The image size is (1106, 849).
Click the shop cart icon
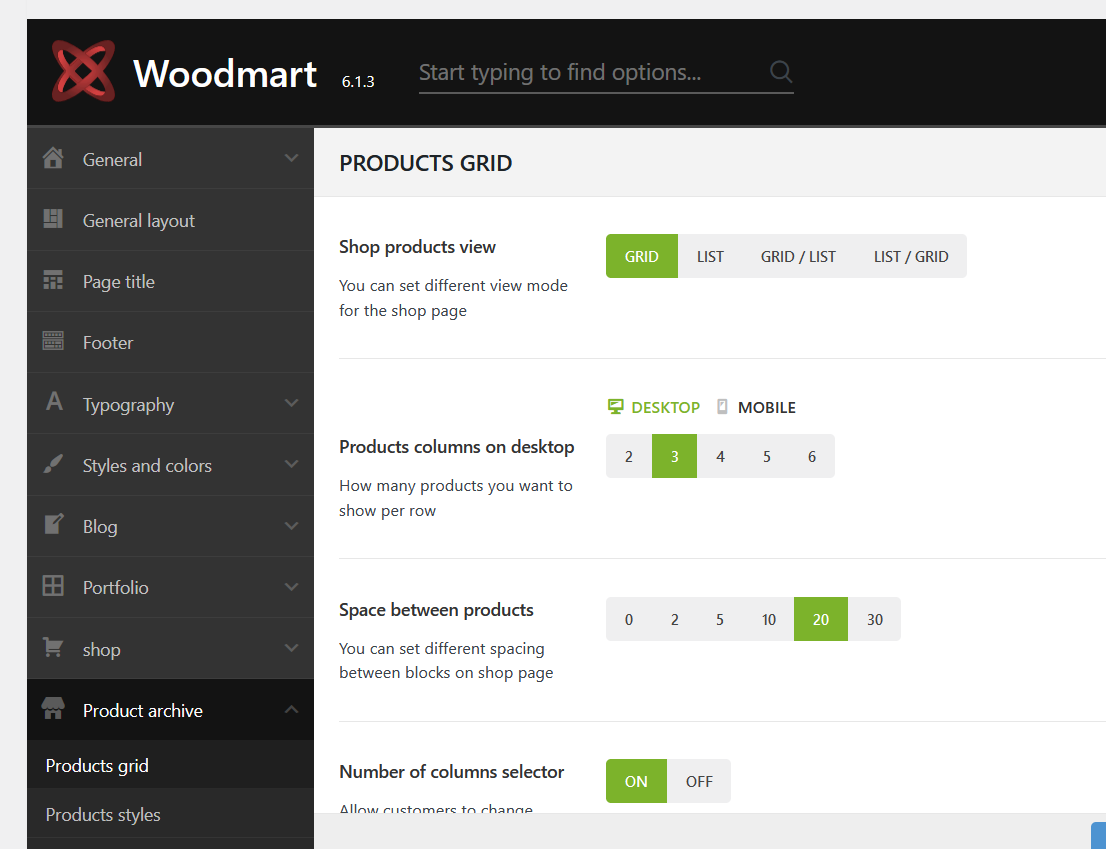coord(53,648)
